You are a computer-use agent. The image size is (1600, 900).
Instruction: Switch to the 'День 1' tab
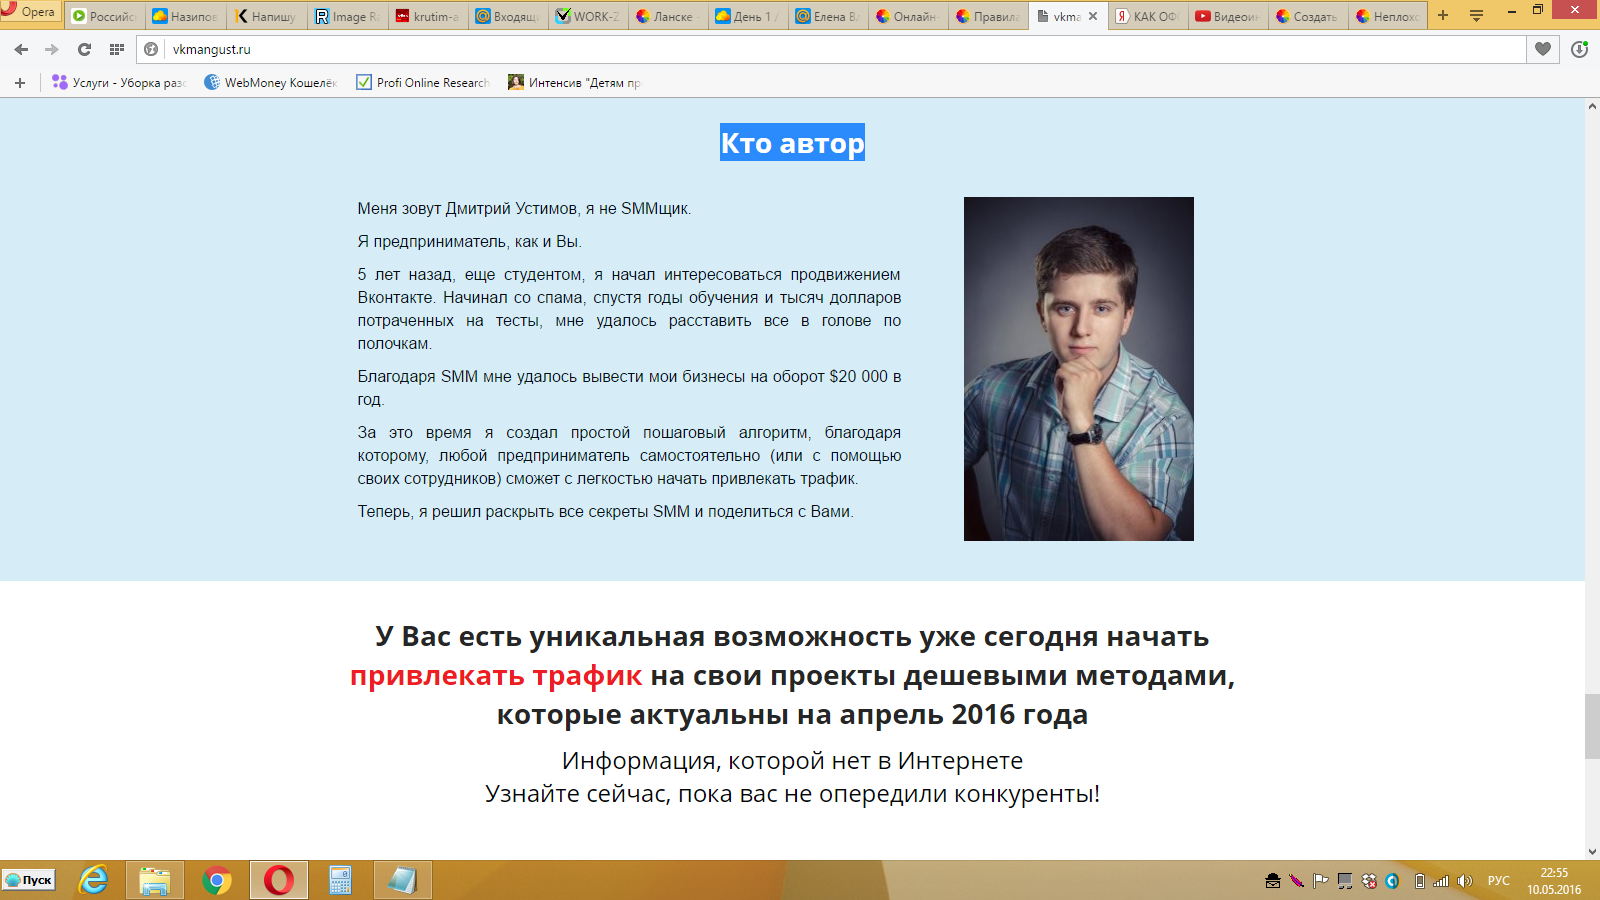tap(747, 16)
